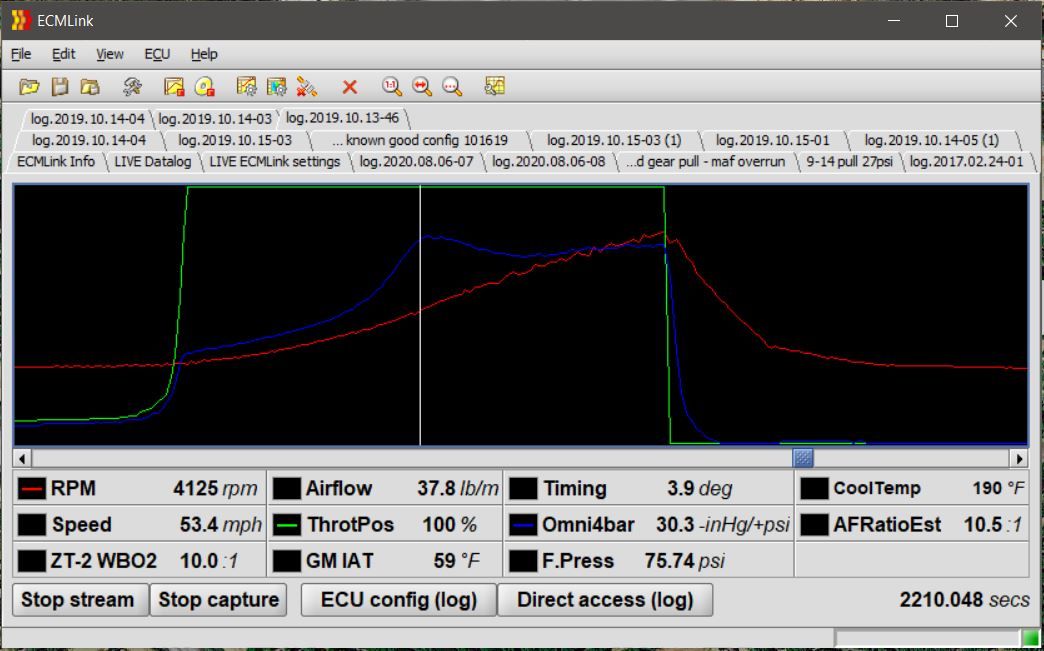Screen dimensions: 1044x651
Task: Click the RPM value 4125 rpm
Action: click(x=215, y=489)
